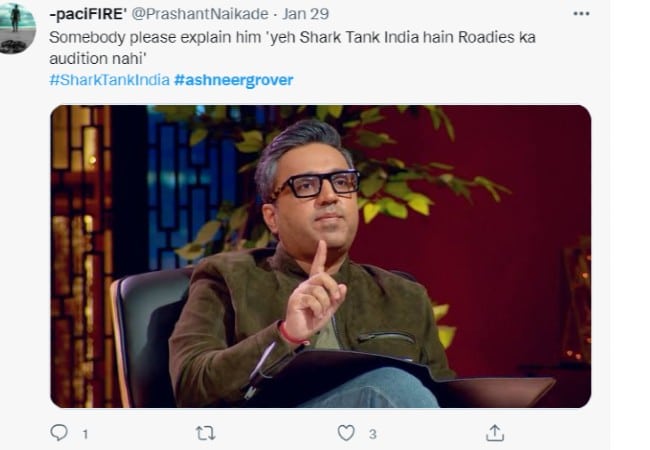
Task: Open the share upload arrow icon
Action: (x=495, y=433)
